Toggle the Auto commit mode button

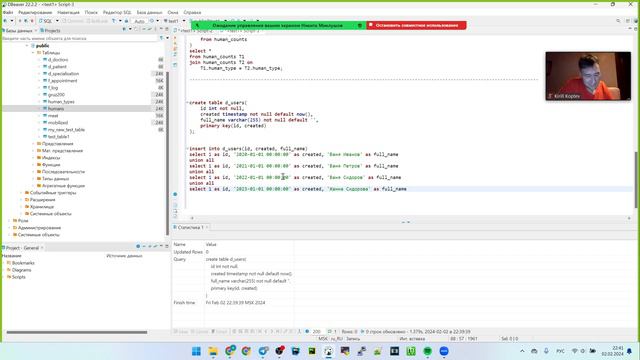pos(140,21)
